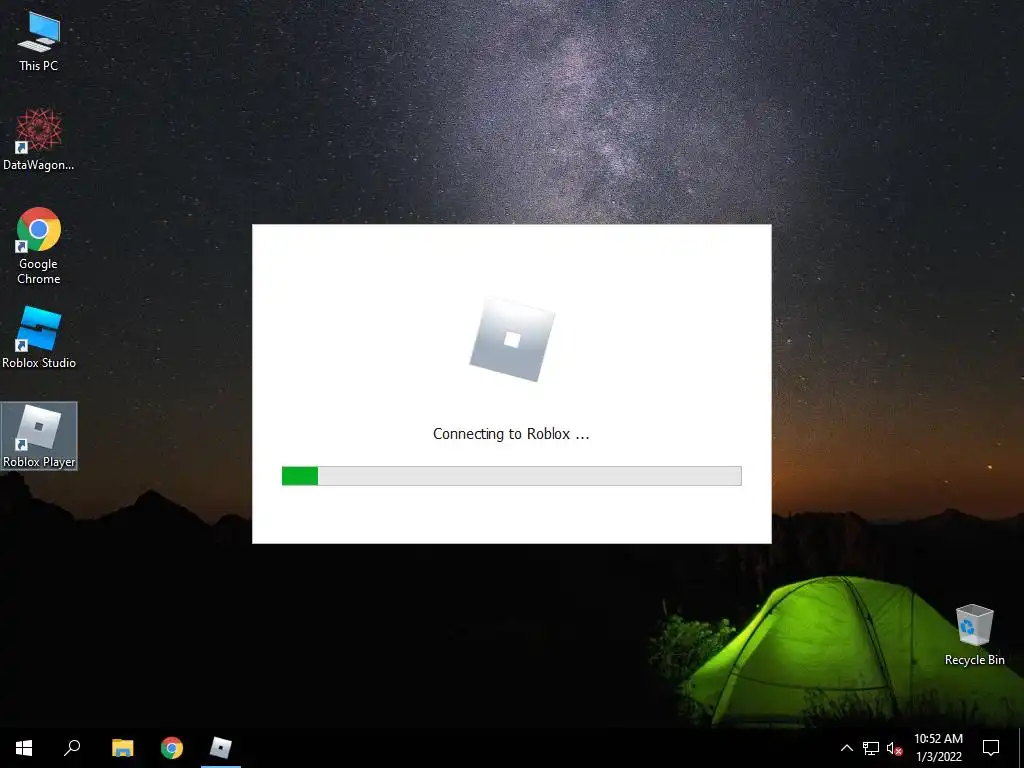Open the muted volume tray icon
Screen dimensions: 1024x768
(x=894, y=748)
